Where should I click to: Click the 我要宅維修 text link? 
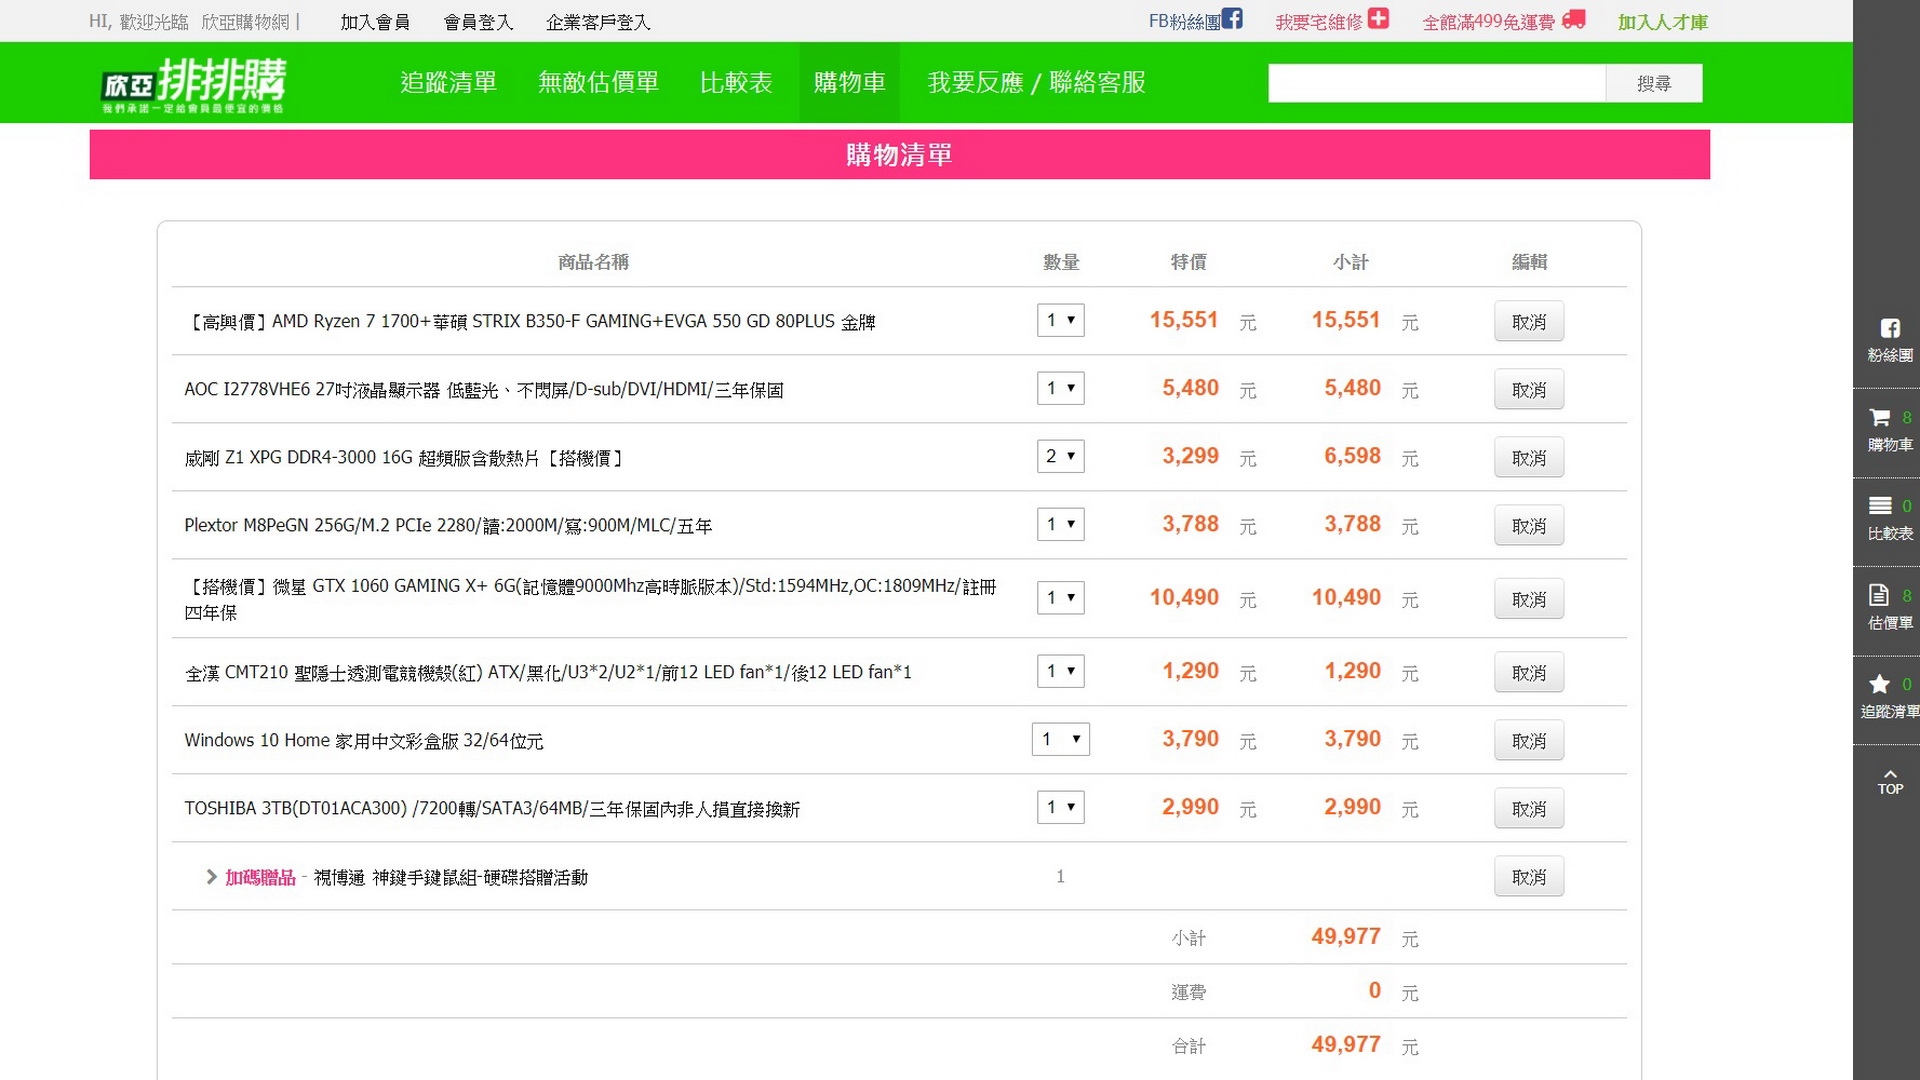[x=1319, y=22]
